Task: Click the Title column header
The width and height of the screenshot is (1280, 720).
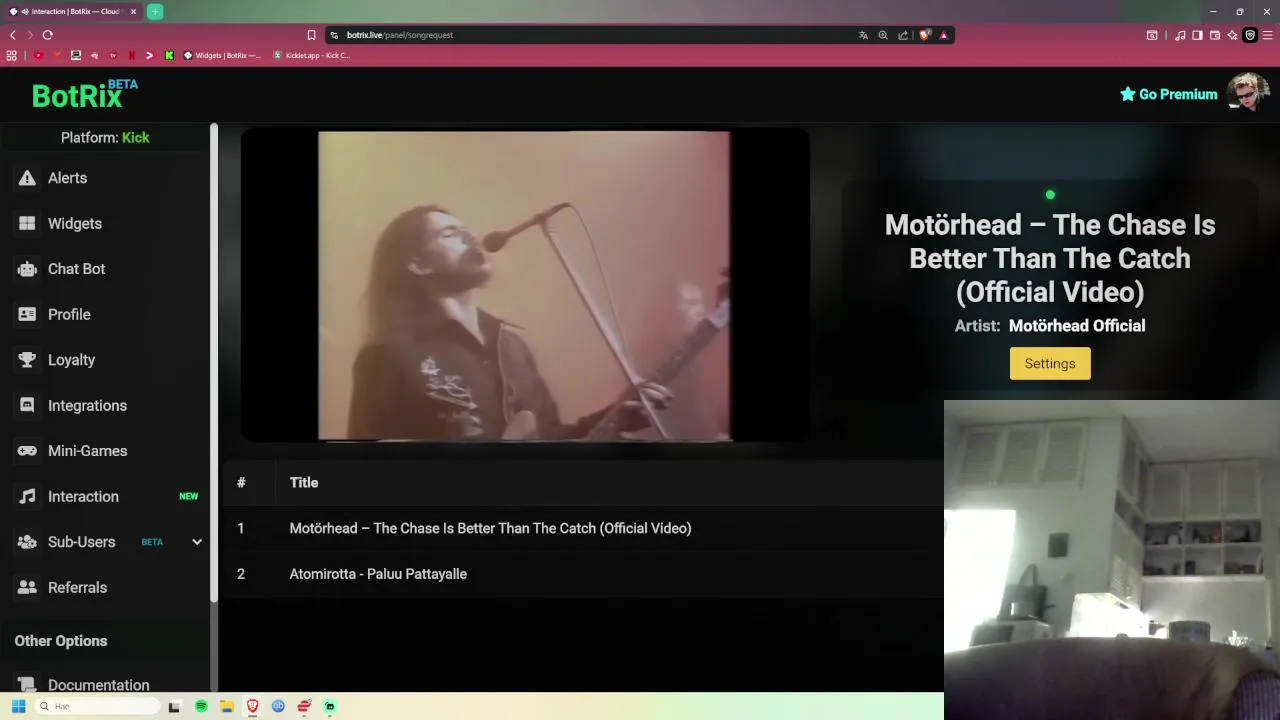Action: (304, 482)
